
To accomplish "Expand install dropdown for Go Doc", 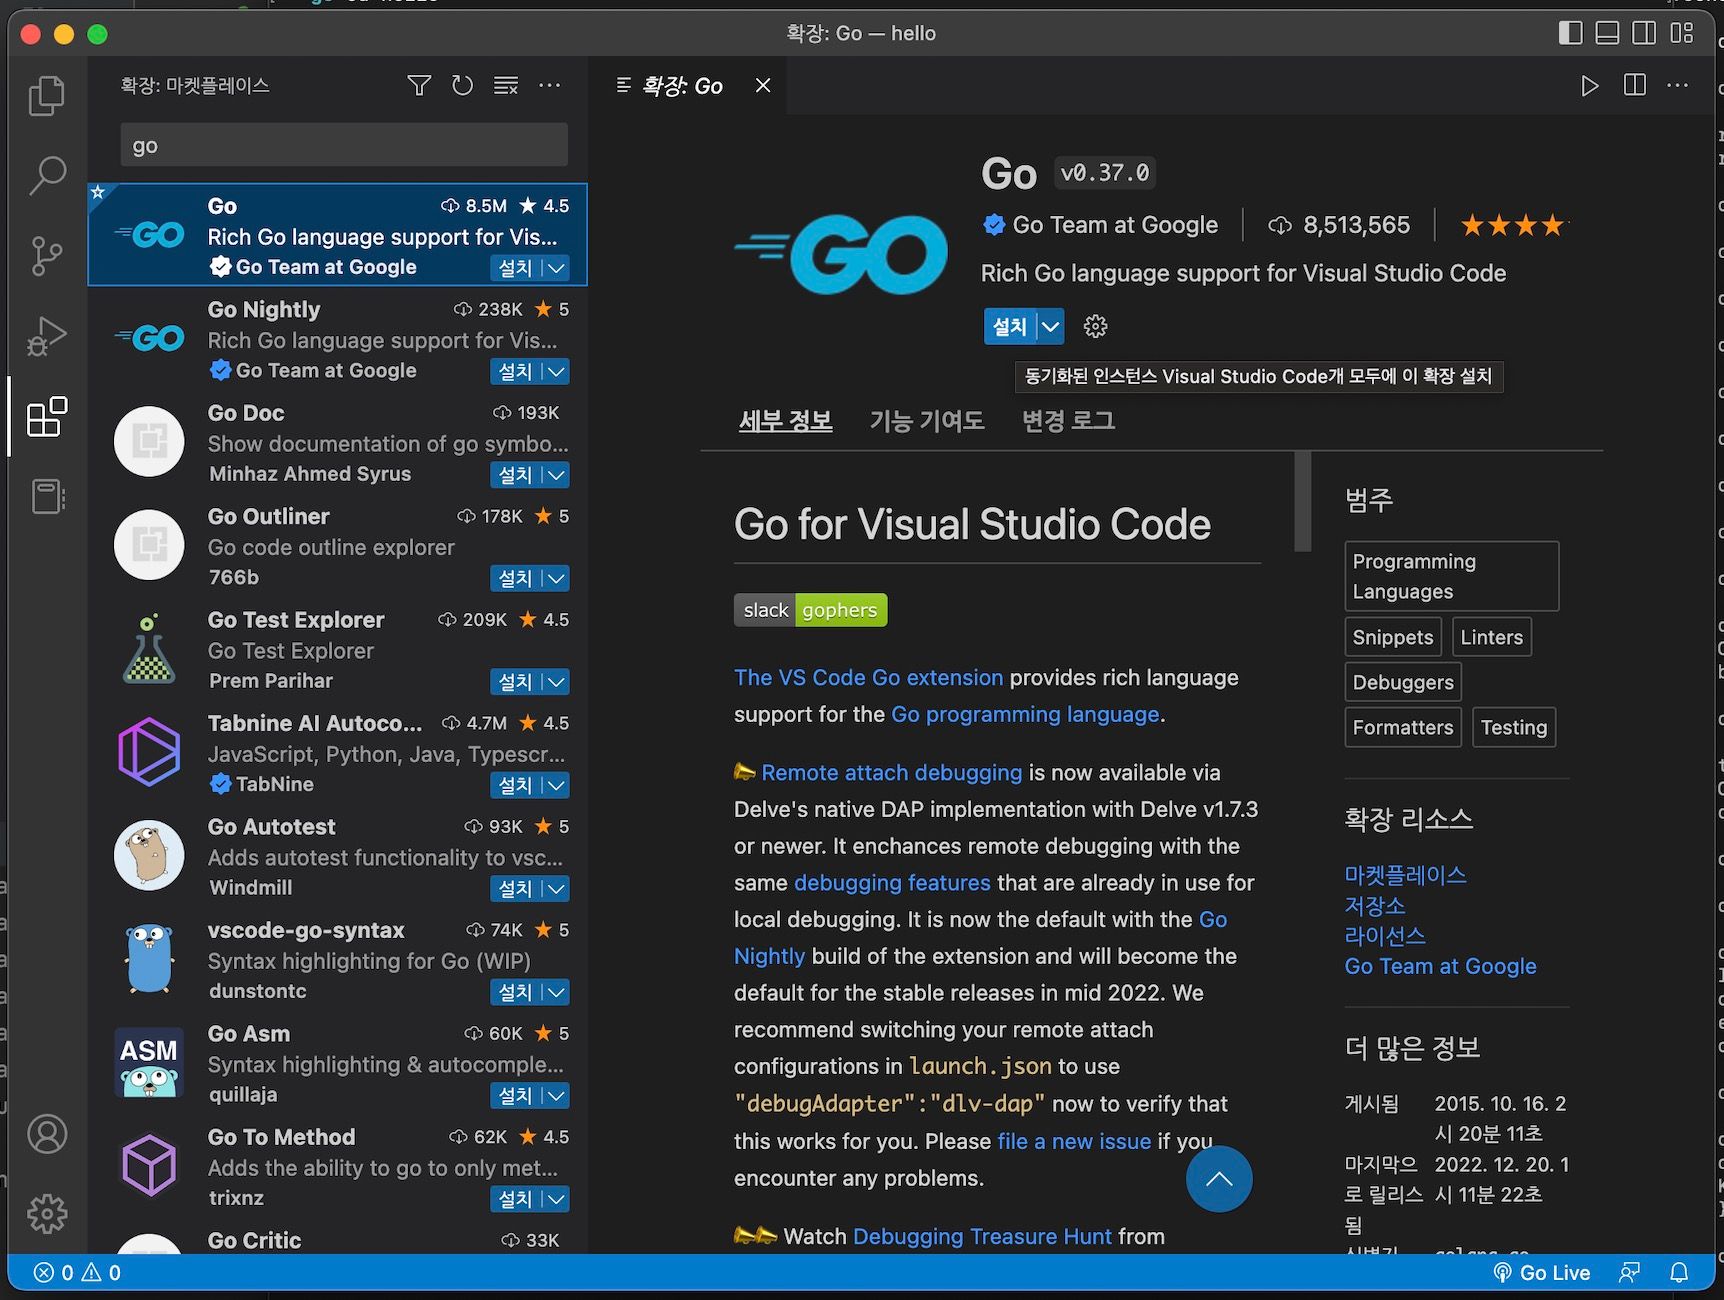I will [557, 475].
